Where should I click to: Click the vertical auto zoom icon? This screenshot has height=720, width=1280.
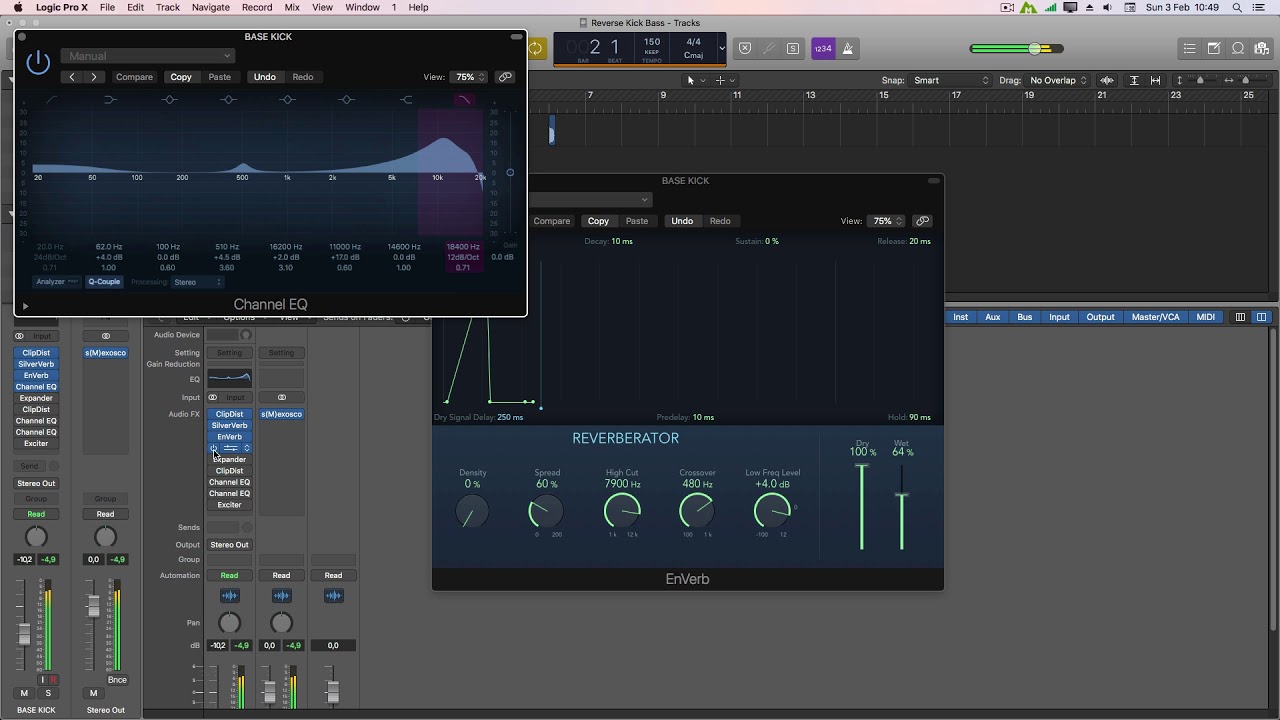(1134, 80)
